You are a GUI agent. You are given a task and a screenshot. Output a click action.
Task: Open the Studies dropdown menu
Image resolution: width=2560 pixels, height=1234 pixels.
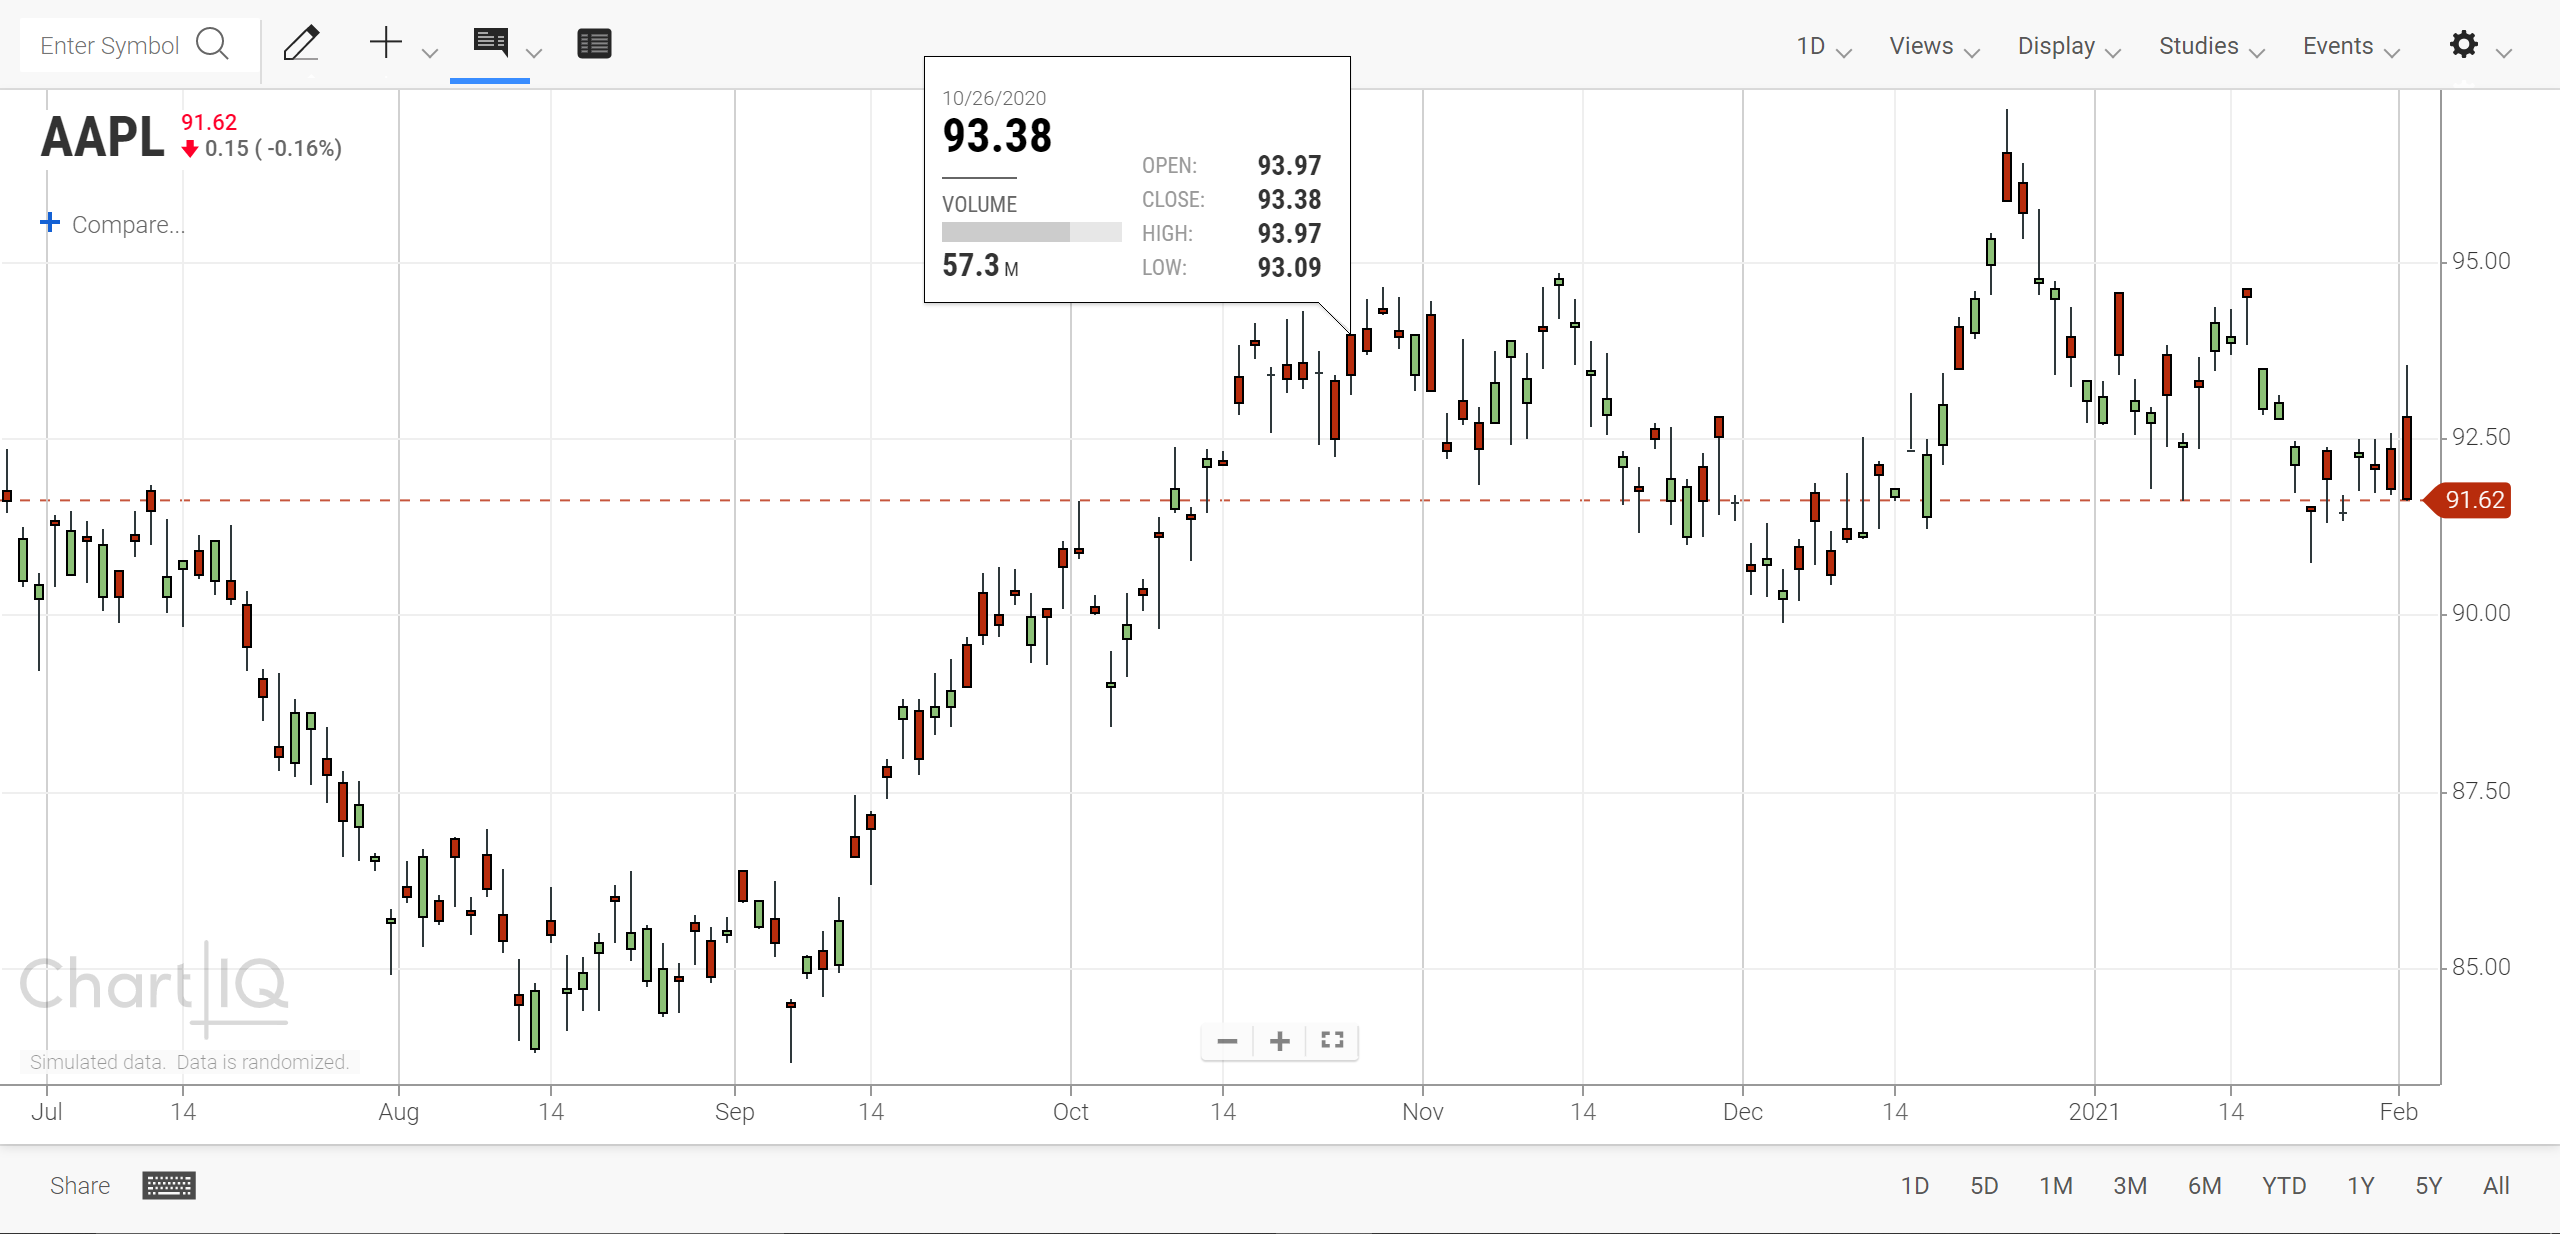coord(2211,46)
